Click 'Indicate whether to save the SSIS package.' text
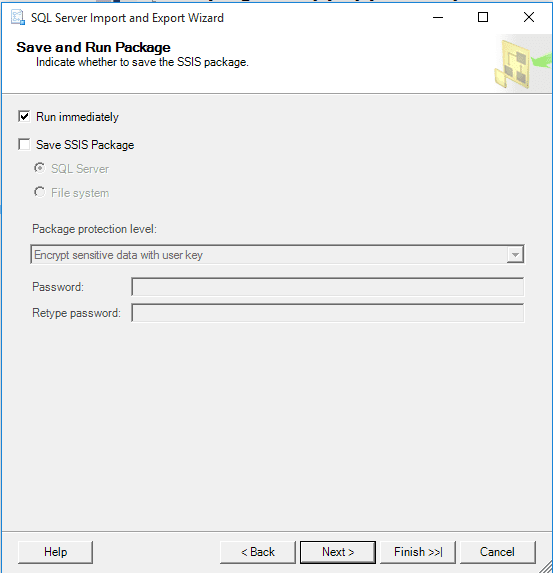 point(142,62)
